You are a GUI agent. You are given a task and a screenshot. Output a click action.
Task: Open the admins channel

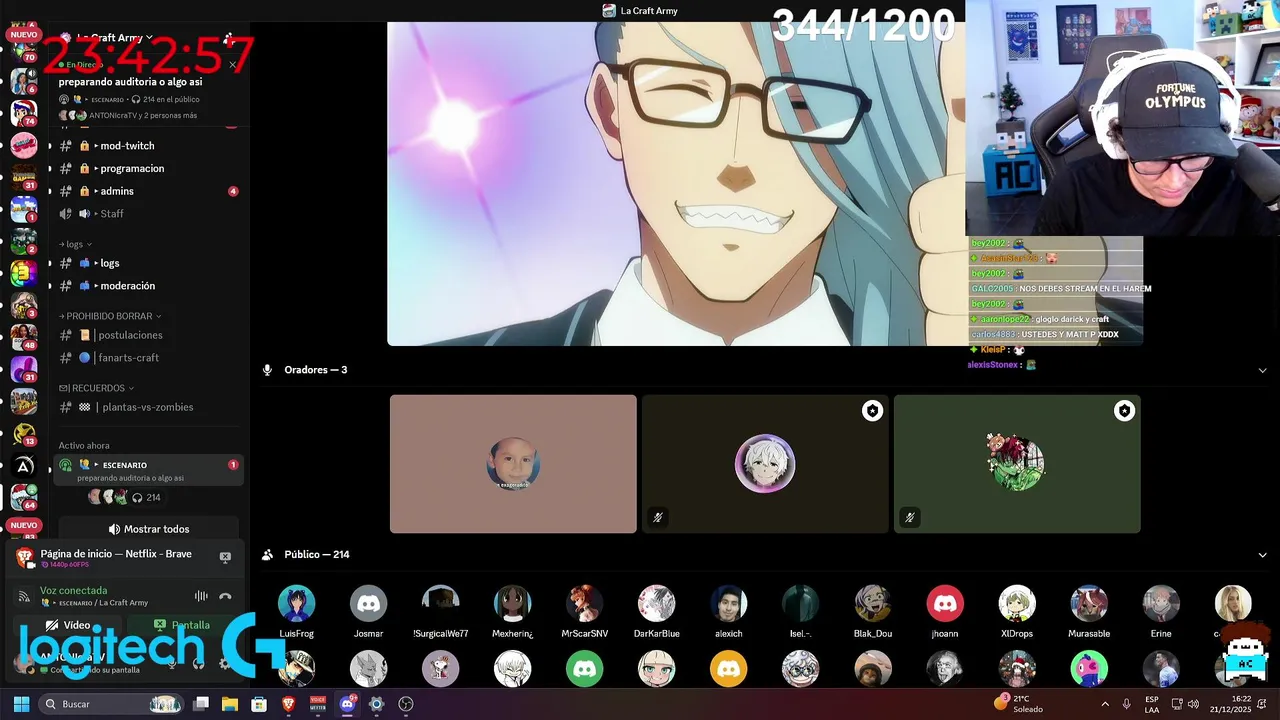click(x=147, y=191)
